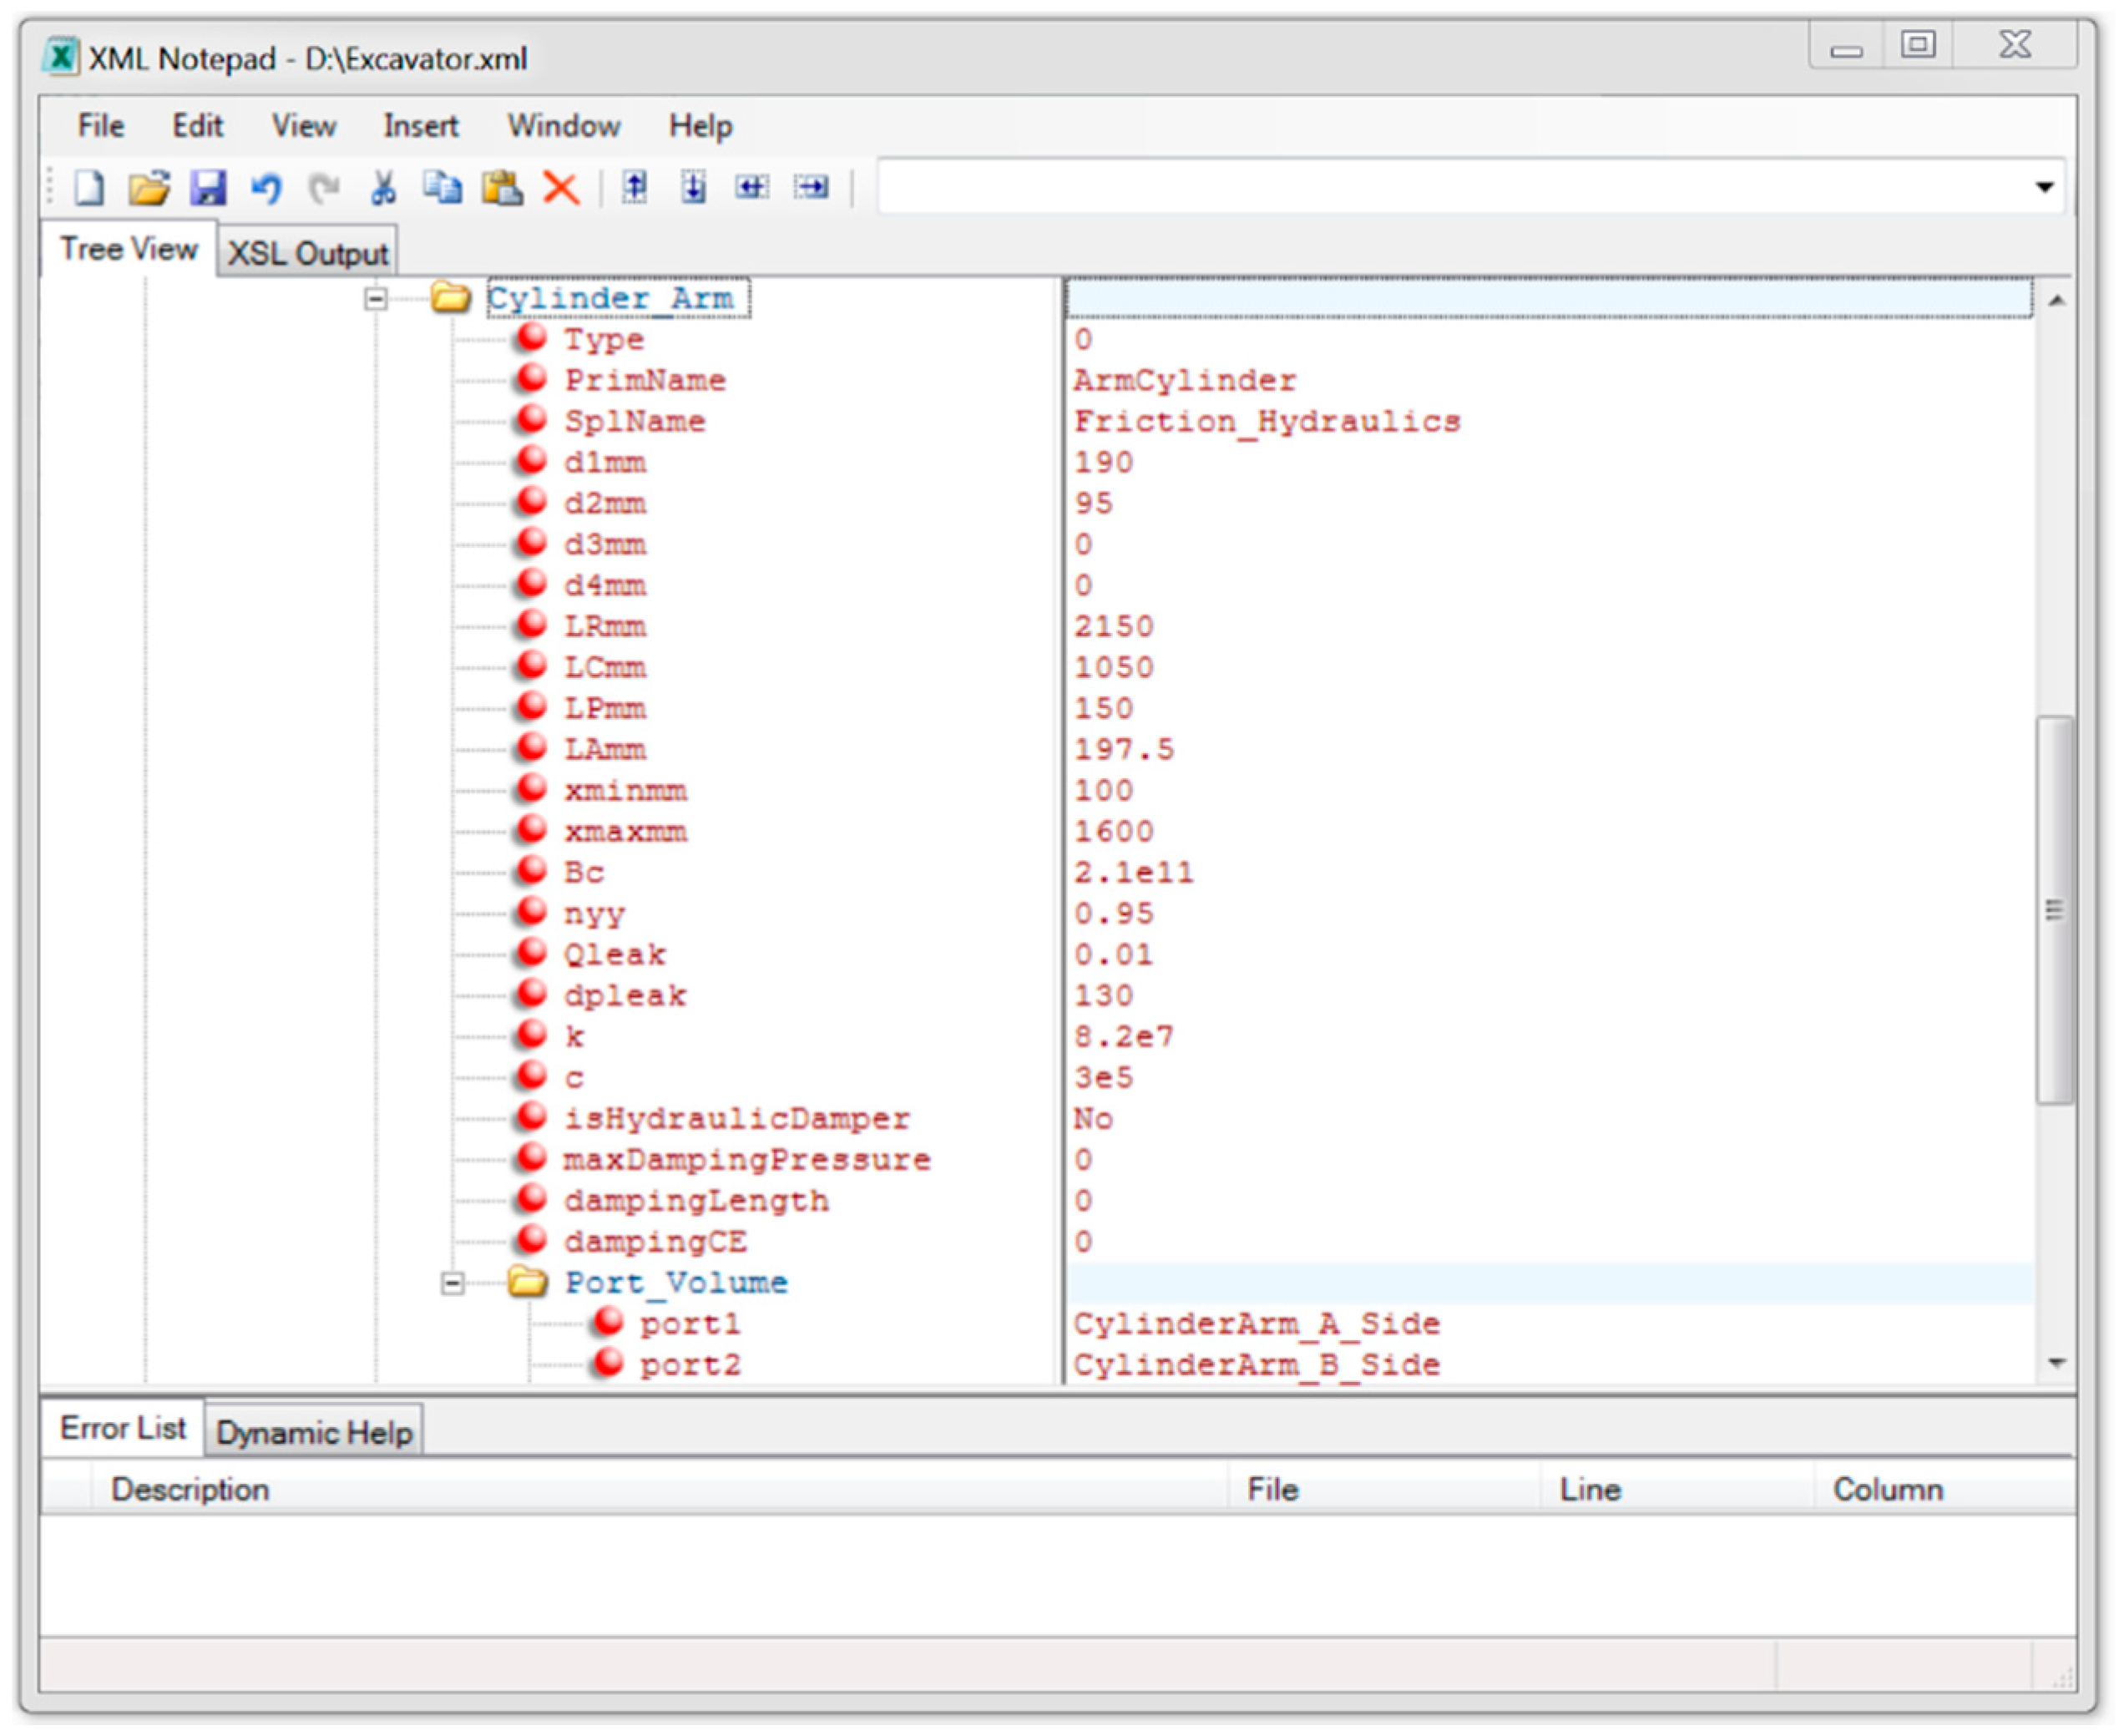The height and width of the screenshot is (1736, 2119).
Task: Click the red X Delete icon
Action: (561, 187)
